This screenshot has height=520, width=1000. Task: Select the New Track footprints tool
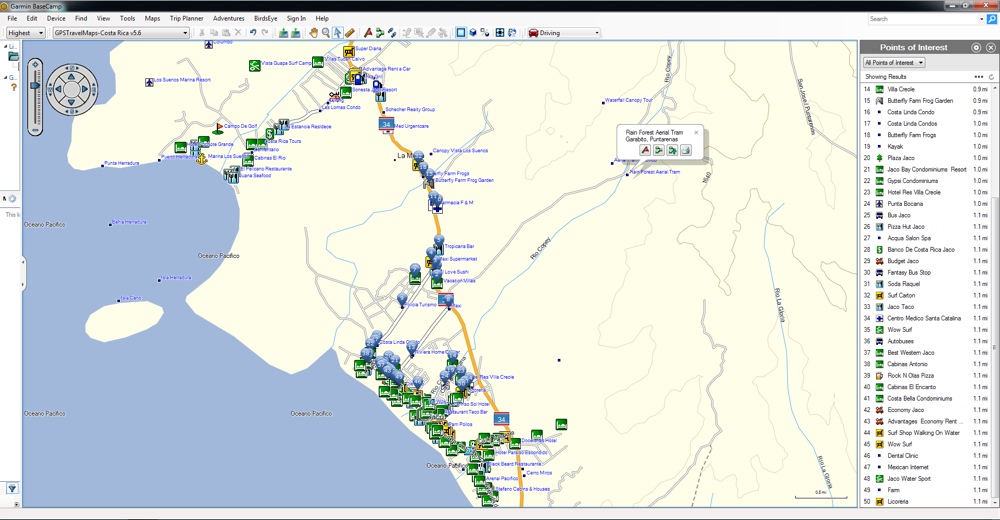[x=392, y=33]
